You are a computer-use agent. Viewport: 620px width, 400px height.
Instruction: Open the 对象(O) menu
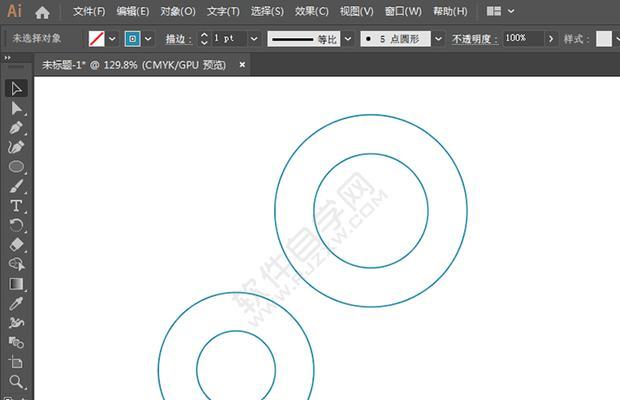click(178, 11)
